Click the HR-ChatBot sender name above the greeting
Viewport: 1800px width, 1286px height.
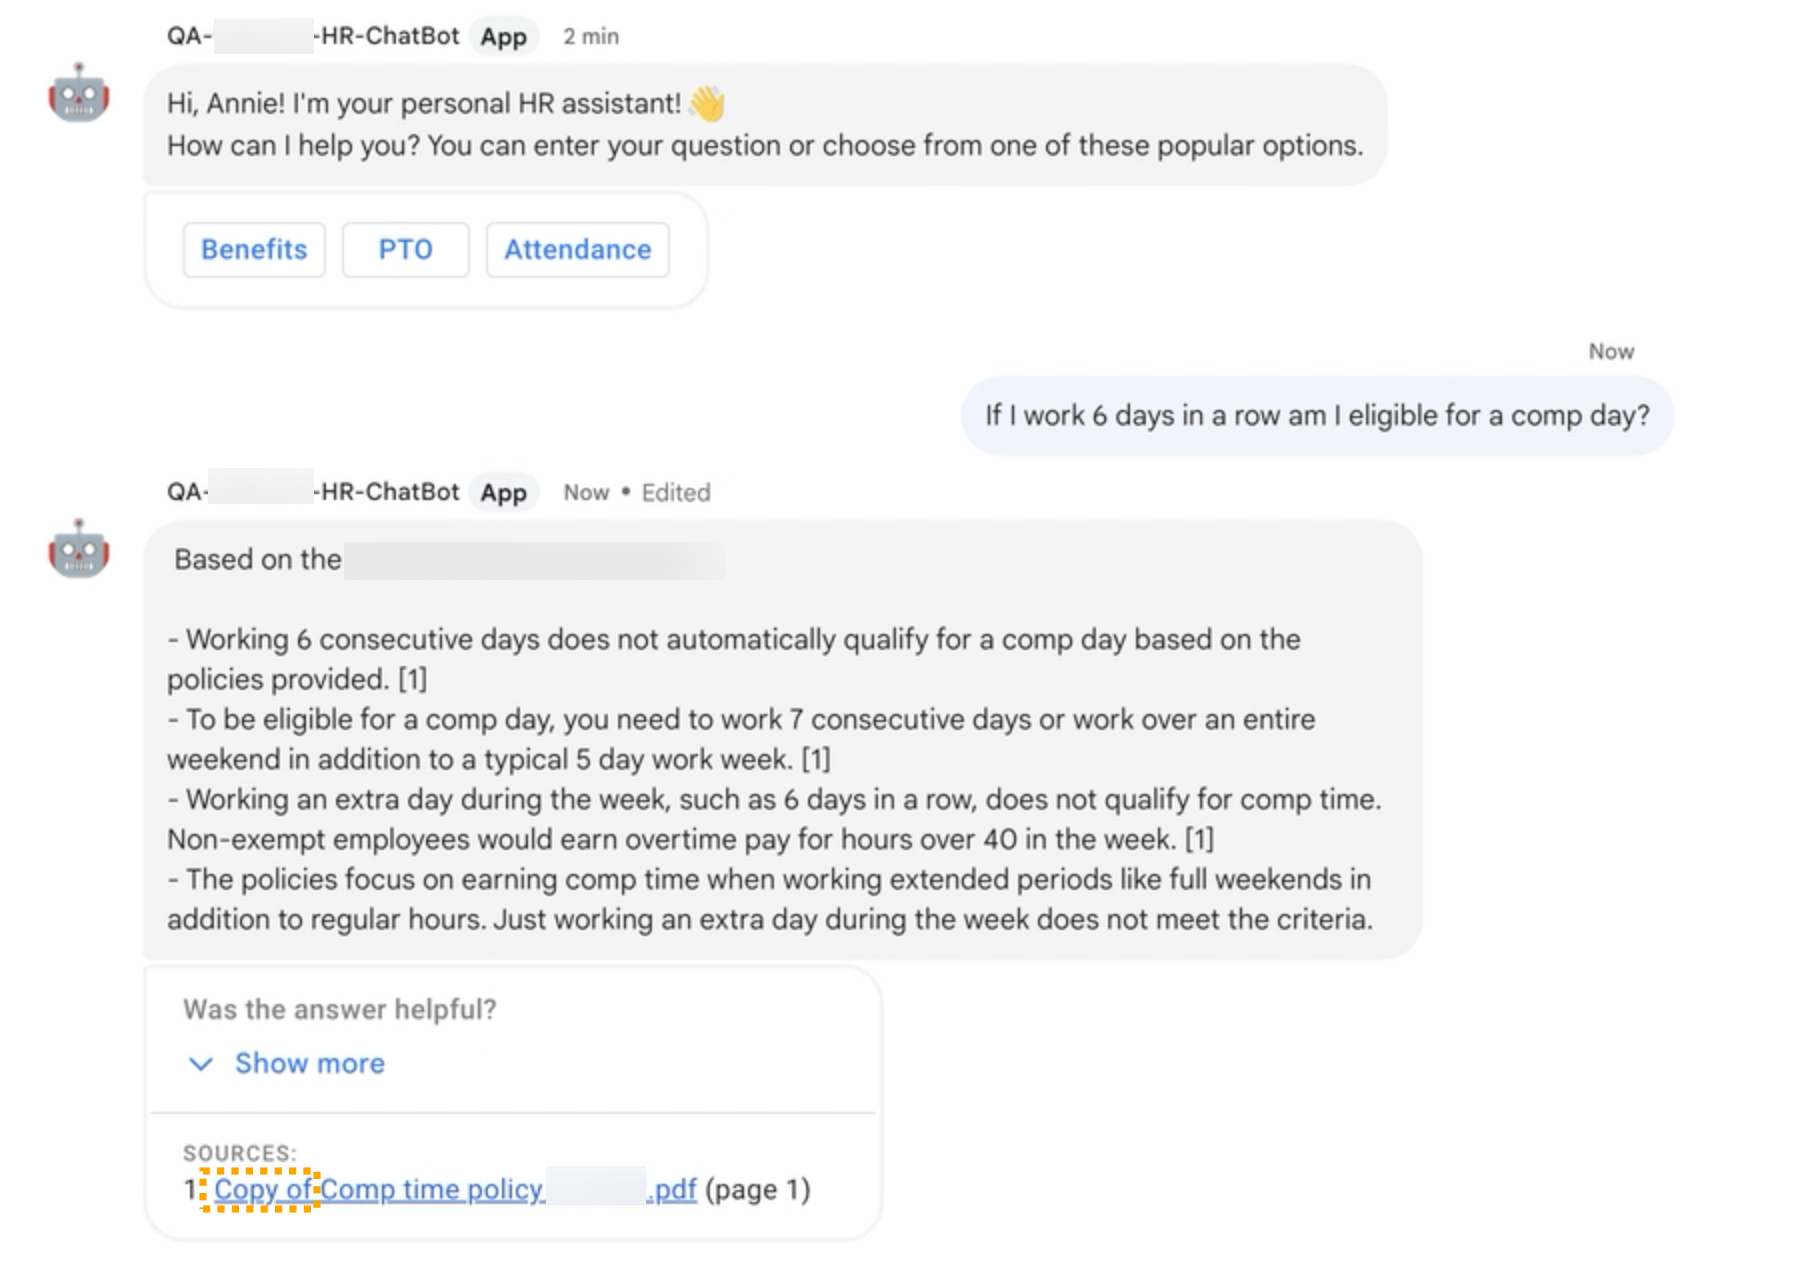(x=389, y=37)
